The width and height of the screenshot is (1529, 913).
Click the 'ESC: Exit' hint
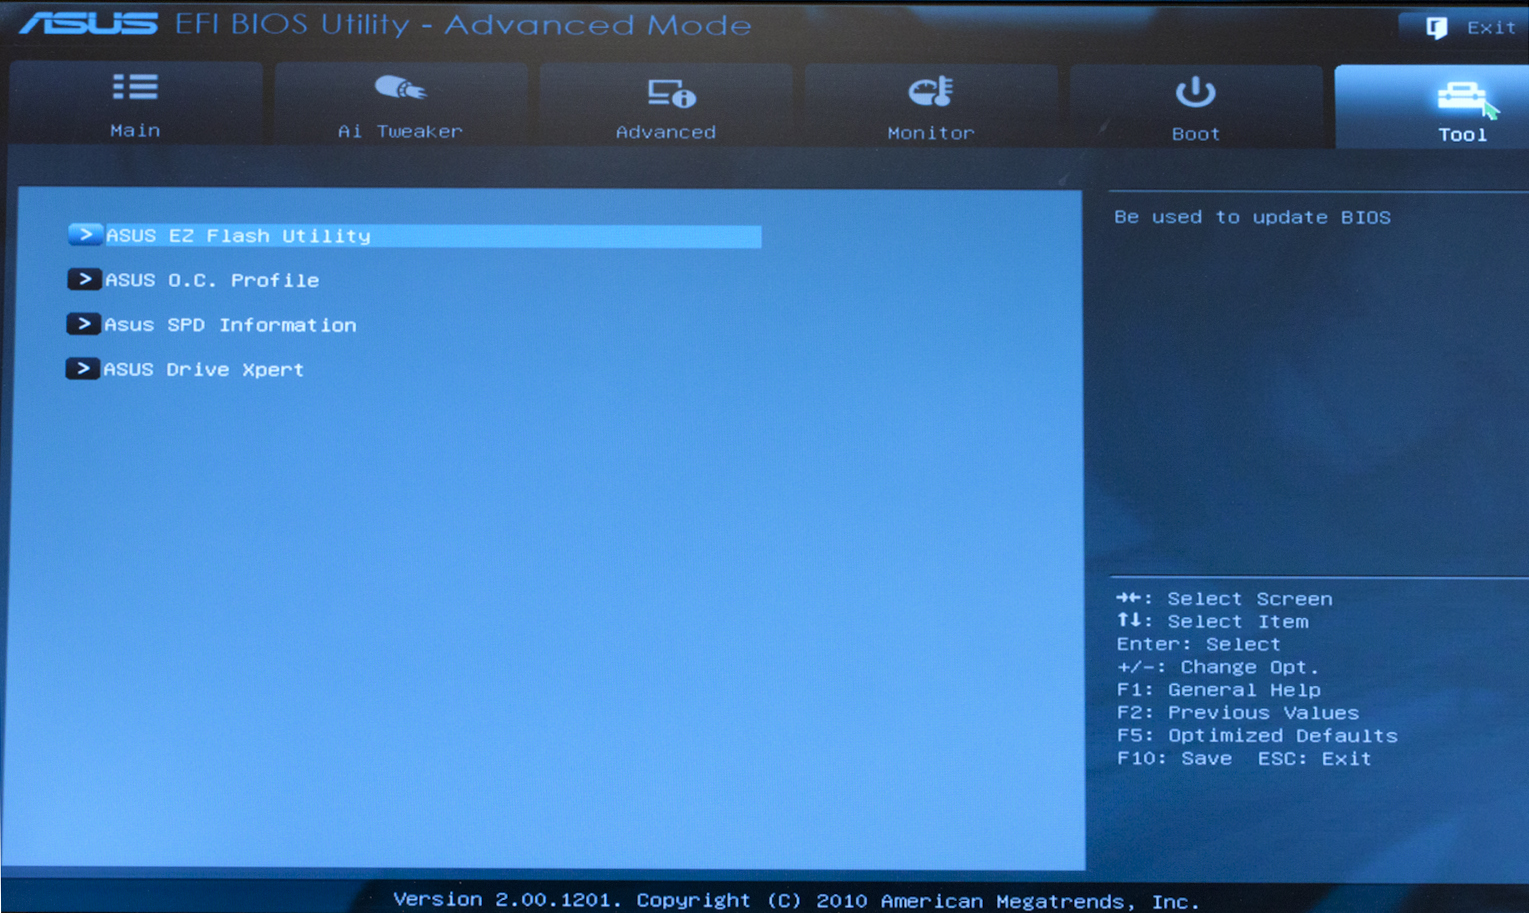click(x=1314, y=759)
